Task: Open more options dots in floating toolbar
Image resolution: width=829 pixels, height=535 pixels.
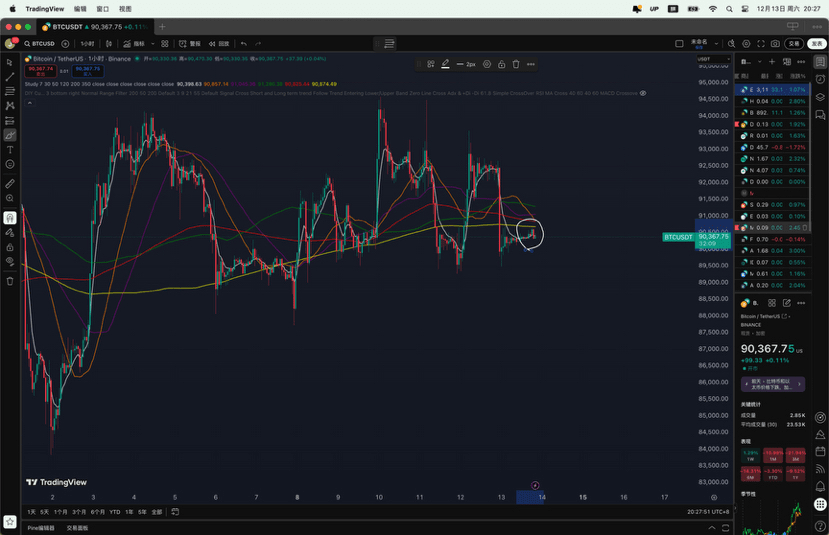Action: pos(531,64)
